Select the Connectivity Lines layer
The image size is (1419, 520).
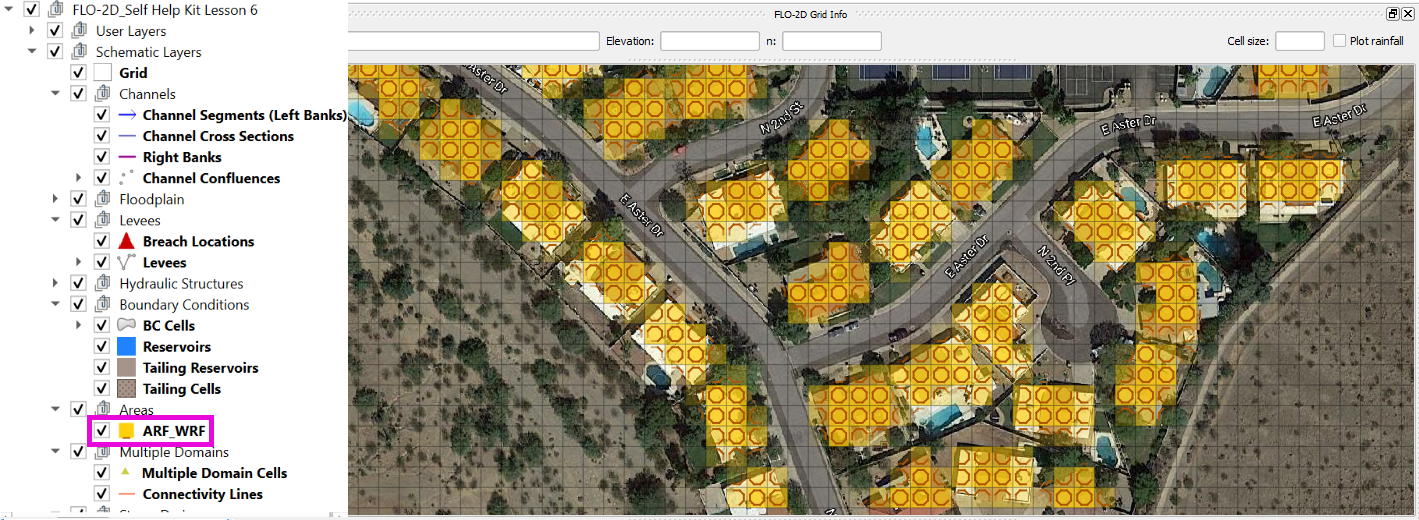tap(202, 494)
